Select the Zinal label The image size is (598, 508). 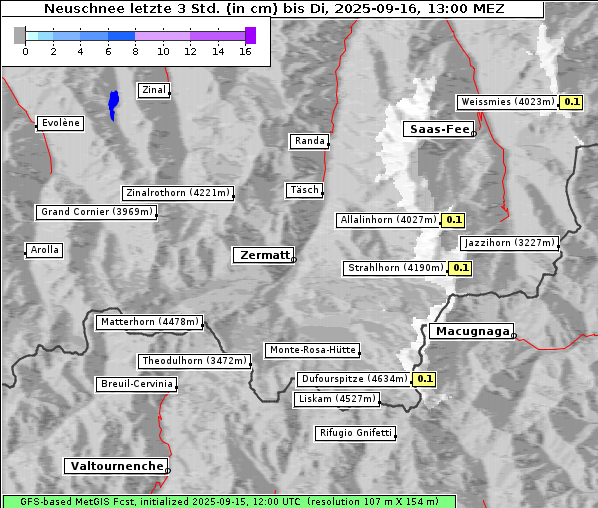pyautogui.click(x=154, y=90)
